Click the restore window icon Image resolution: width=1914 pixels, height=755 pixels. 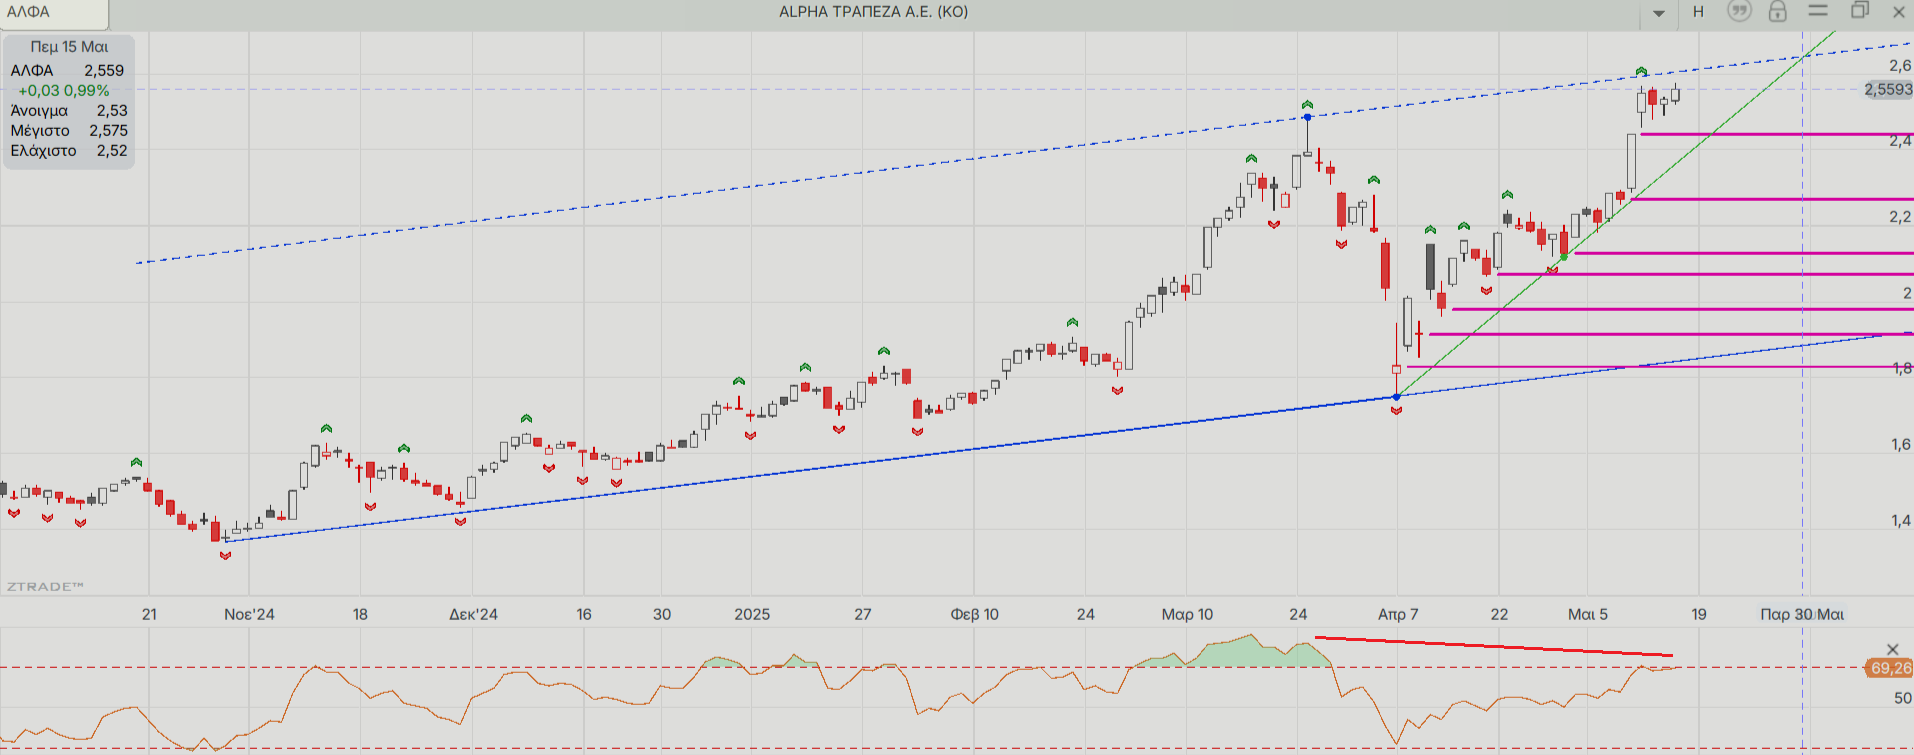click(1859, 11)
